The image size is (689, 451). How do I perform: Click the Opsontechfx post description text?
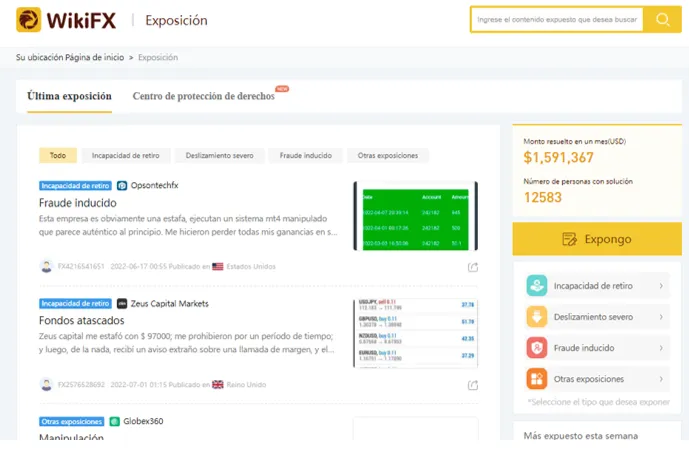(x=188, y=225)
